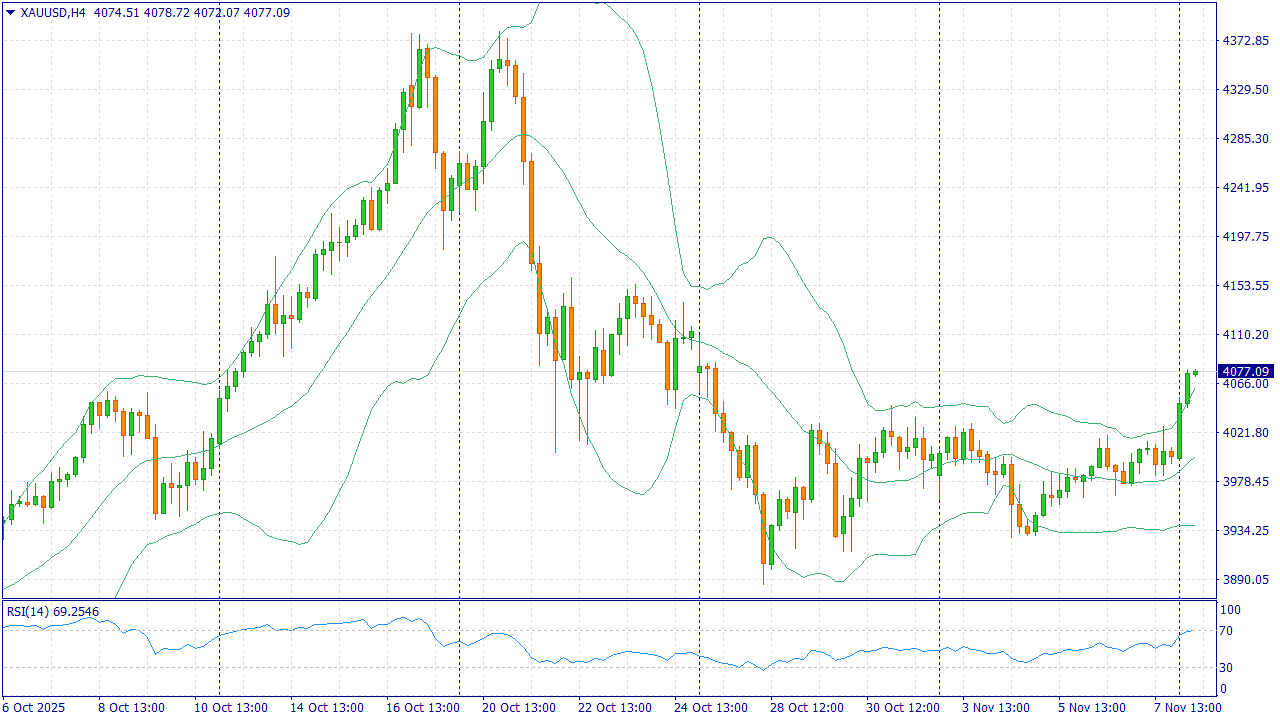Select the XAUUSD,H4 symbol title
This screenshot has width=1280, height=720.
click(x=53, y=13)
